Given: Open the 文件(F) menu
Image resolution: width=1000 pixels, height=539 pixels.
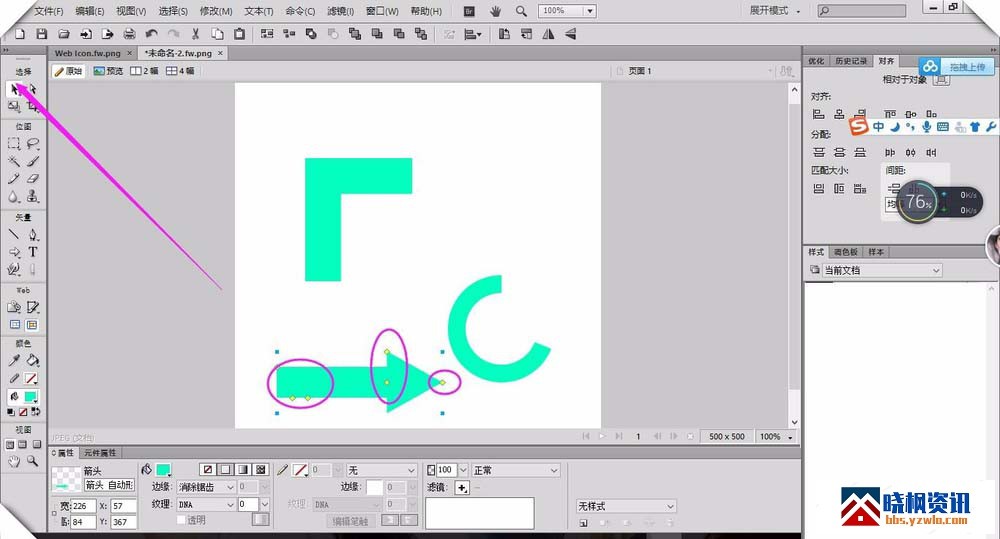Looking at the screenshot, I should pyautogui.click(x=48, y=11).
